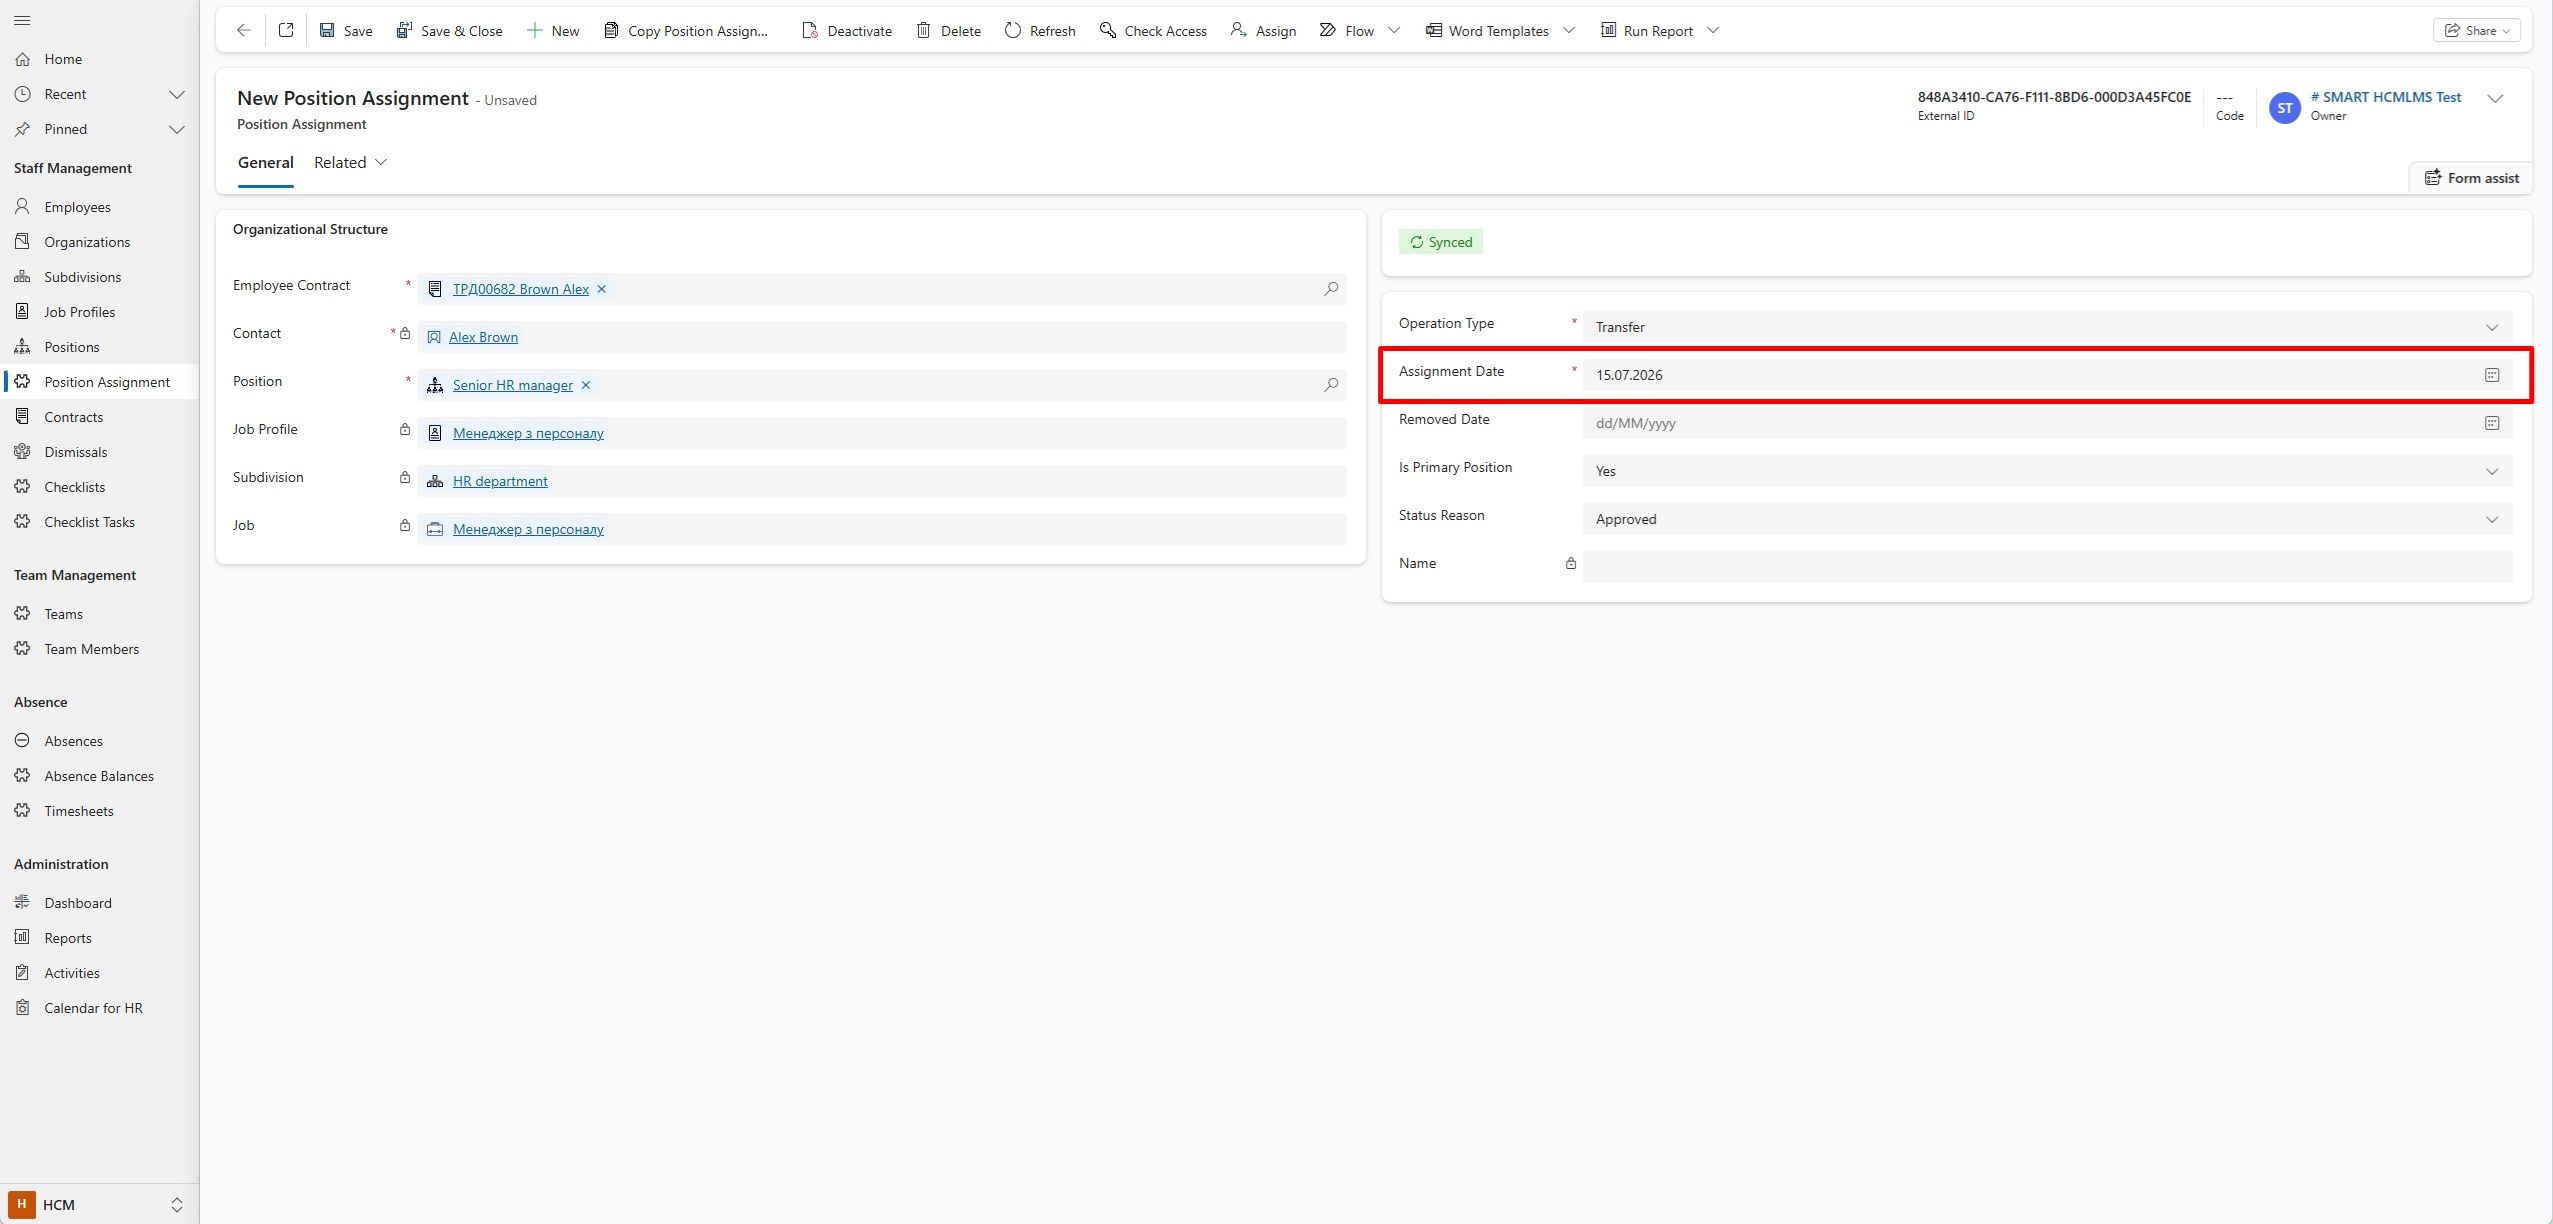Open record in new window icon
Viewport: 2553px width, 1224px height.
point(286,30)
